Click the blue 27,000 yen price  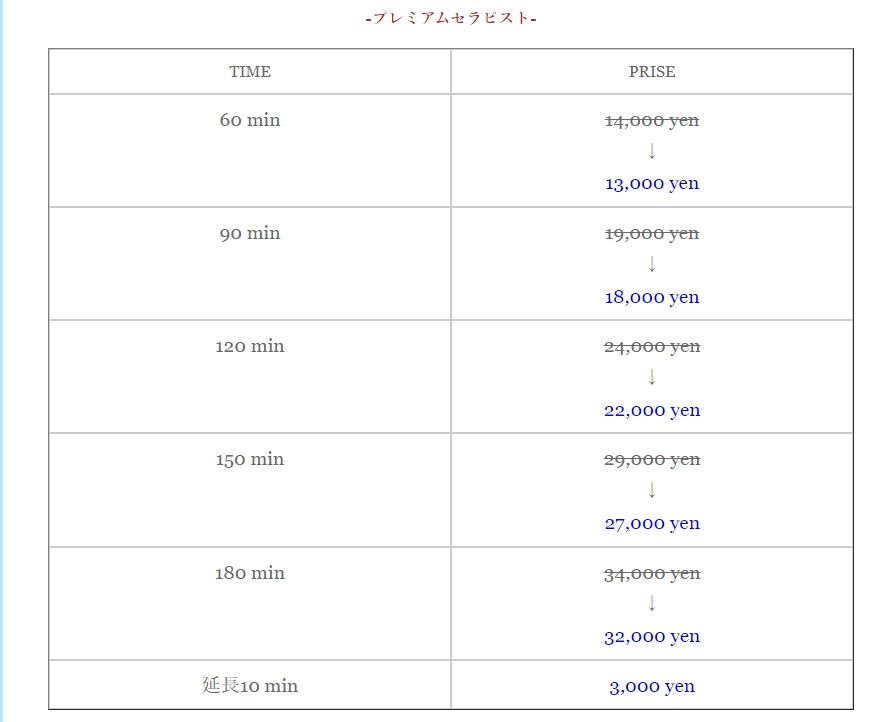coord(652,523)
